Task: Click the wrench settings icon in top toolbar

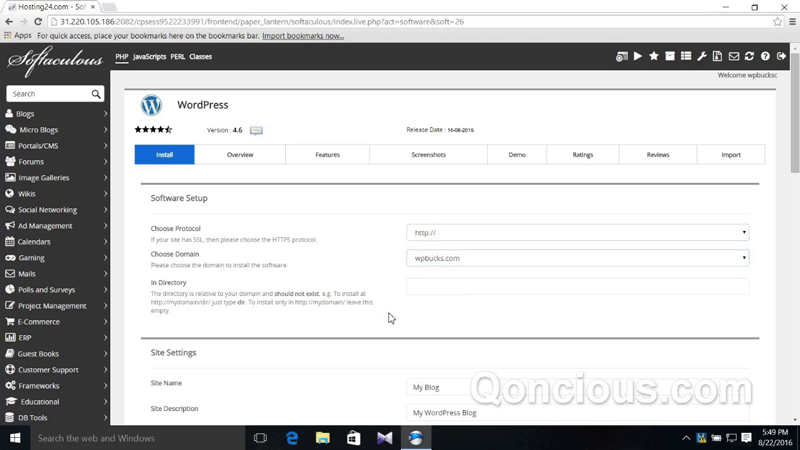Action: click(702, 57)
